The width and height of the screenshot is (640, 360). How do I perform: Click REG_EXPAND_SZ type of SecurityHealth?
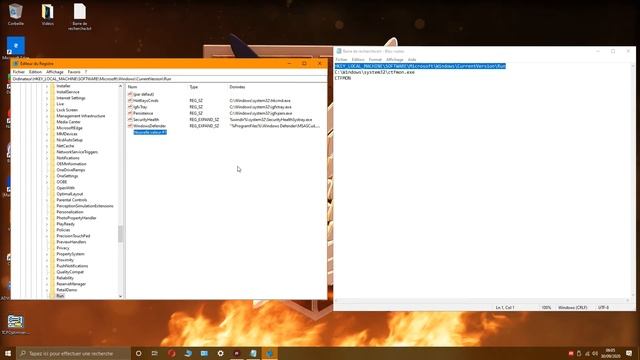pyautogui.click(x=204, y=120)
